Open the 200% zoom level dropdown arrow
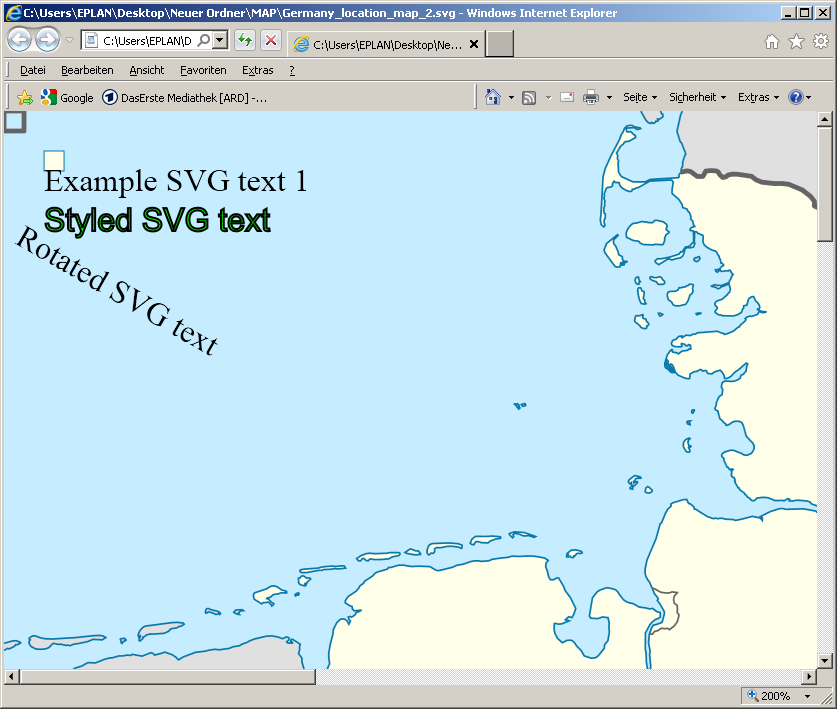Viewport: 837px width, 709px height. pos(807,696)
